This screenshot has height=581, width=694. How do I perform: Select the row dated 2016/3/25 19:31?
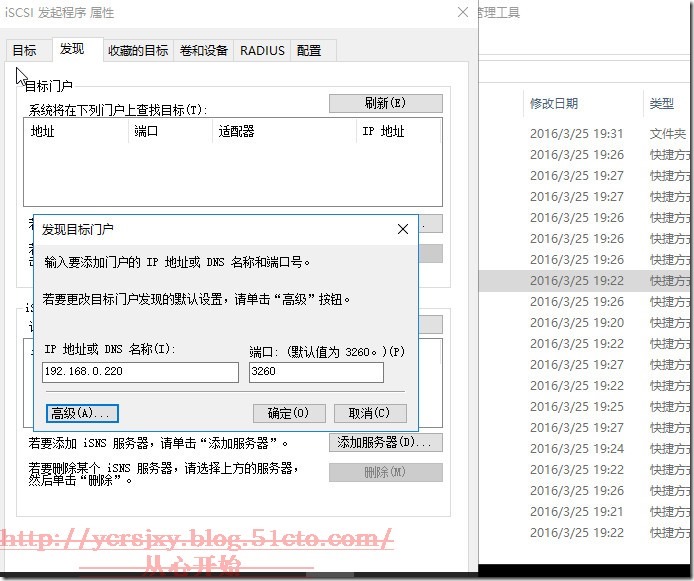(x=585, y=134)
